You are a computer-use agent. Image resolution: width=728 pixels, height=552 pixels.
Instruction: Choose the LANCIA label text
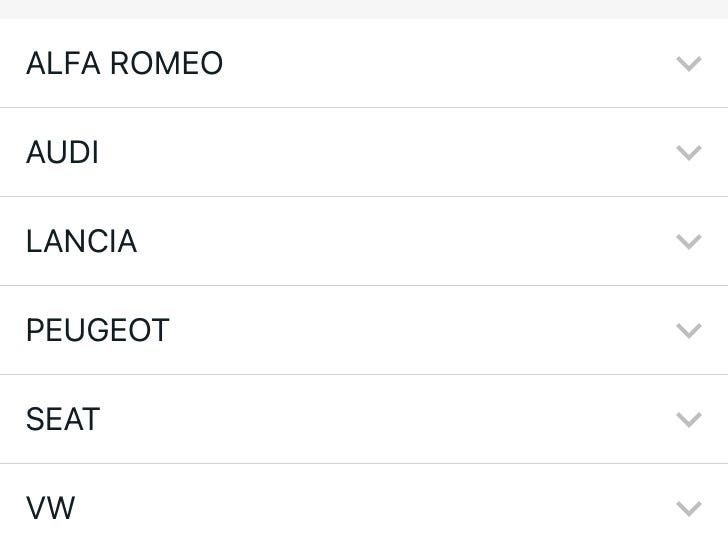[x=81, y=242]
